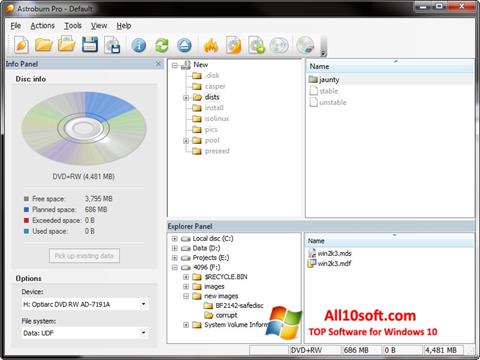Image resolution: width=480 pixels, height=360 pixels.
Task: Eject the disc with blue eject icon
Action: coord(184,45)
